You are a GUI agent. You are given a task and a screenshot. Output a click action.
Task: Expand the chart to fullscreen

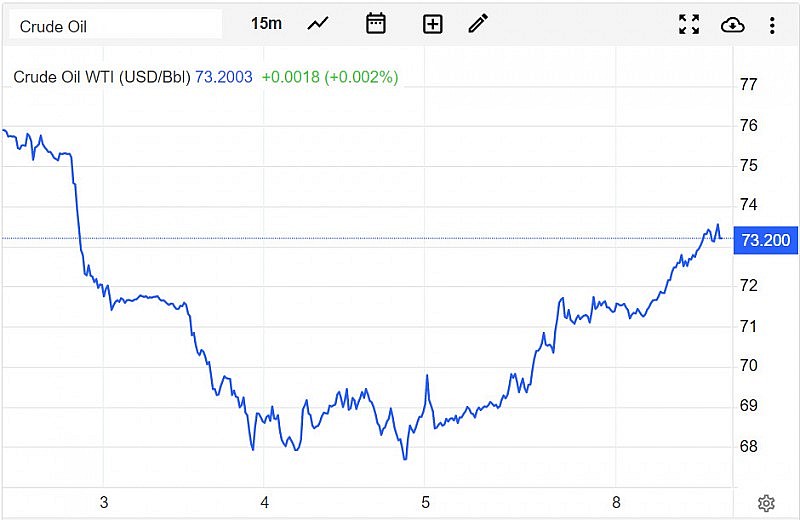689,25
